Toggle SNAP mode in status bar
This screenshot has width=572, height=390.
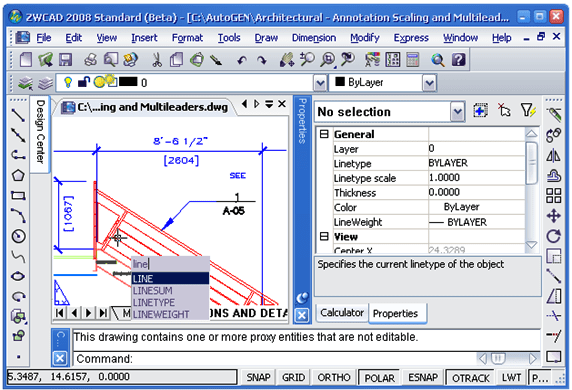click(258, 377)
